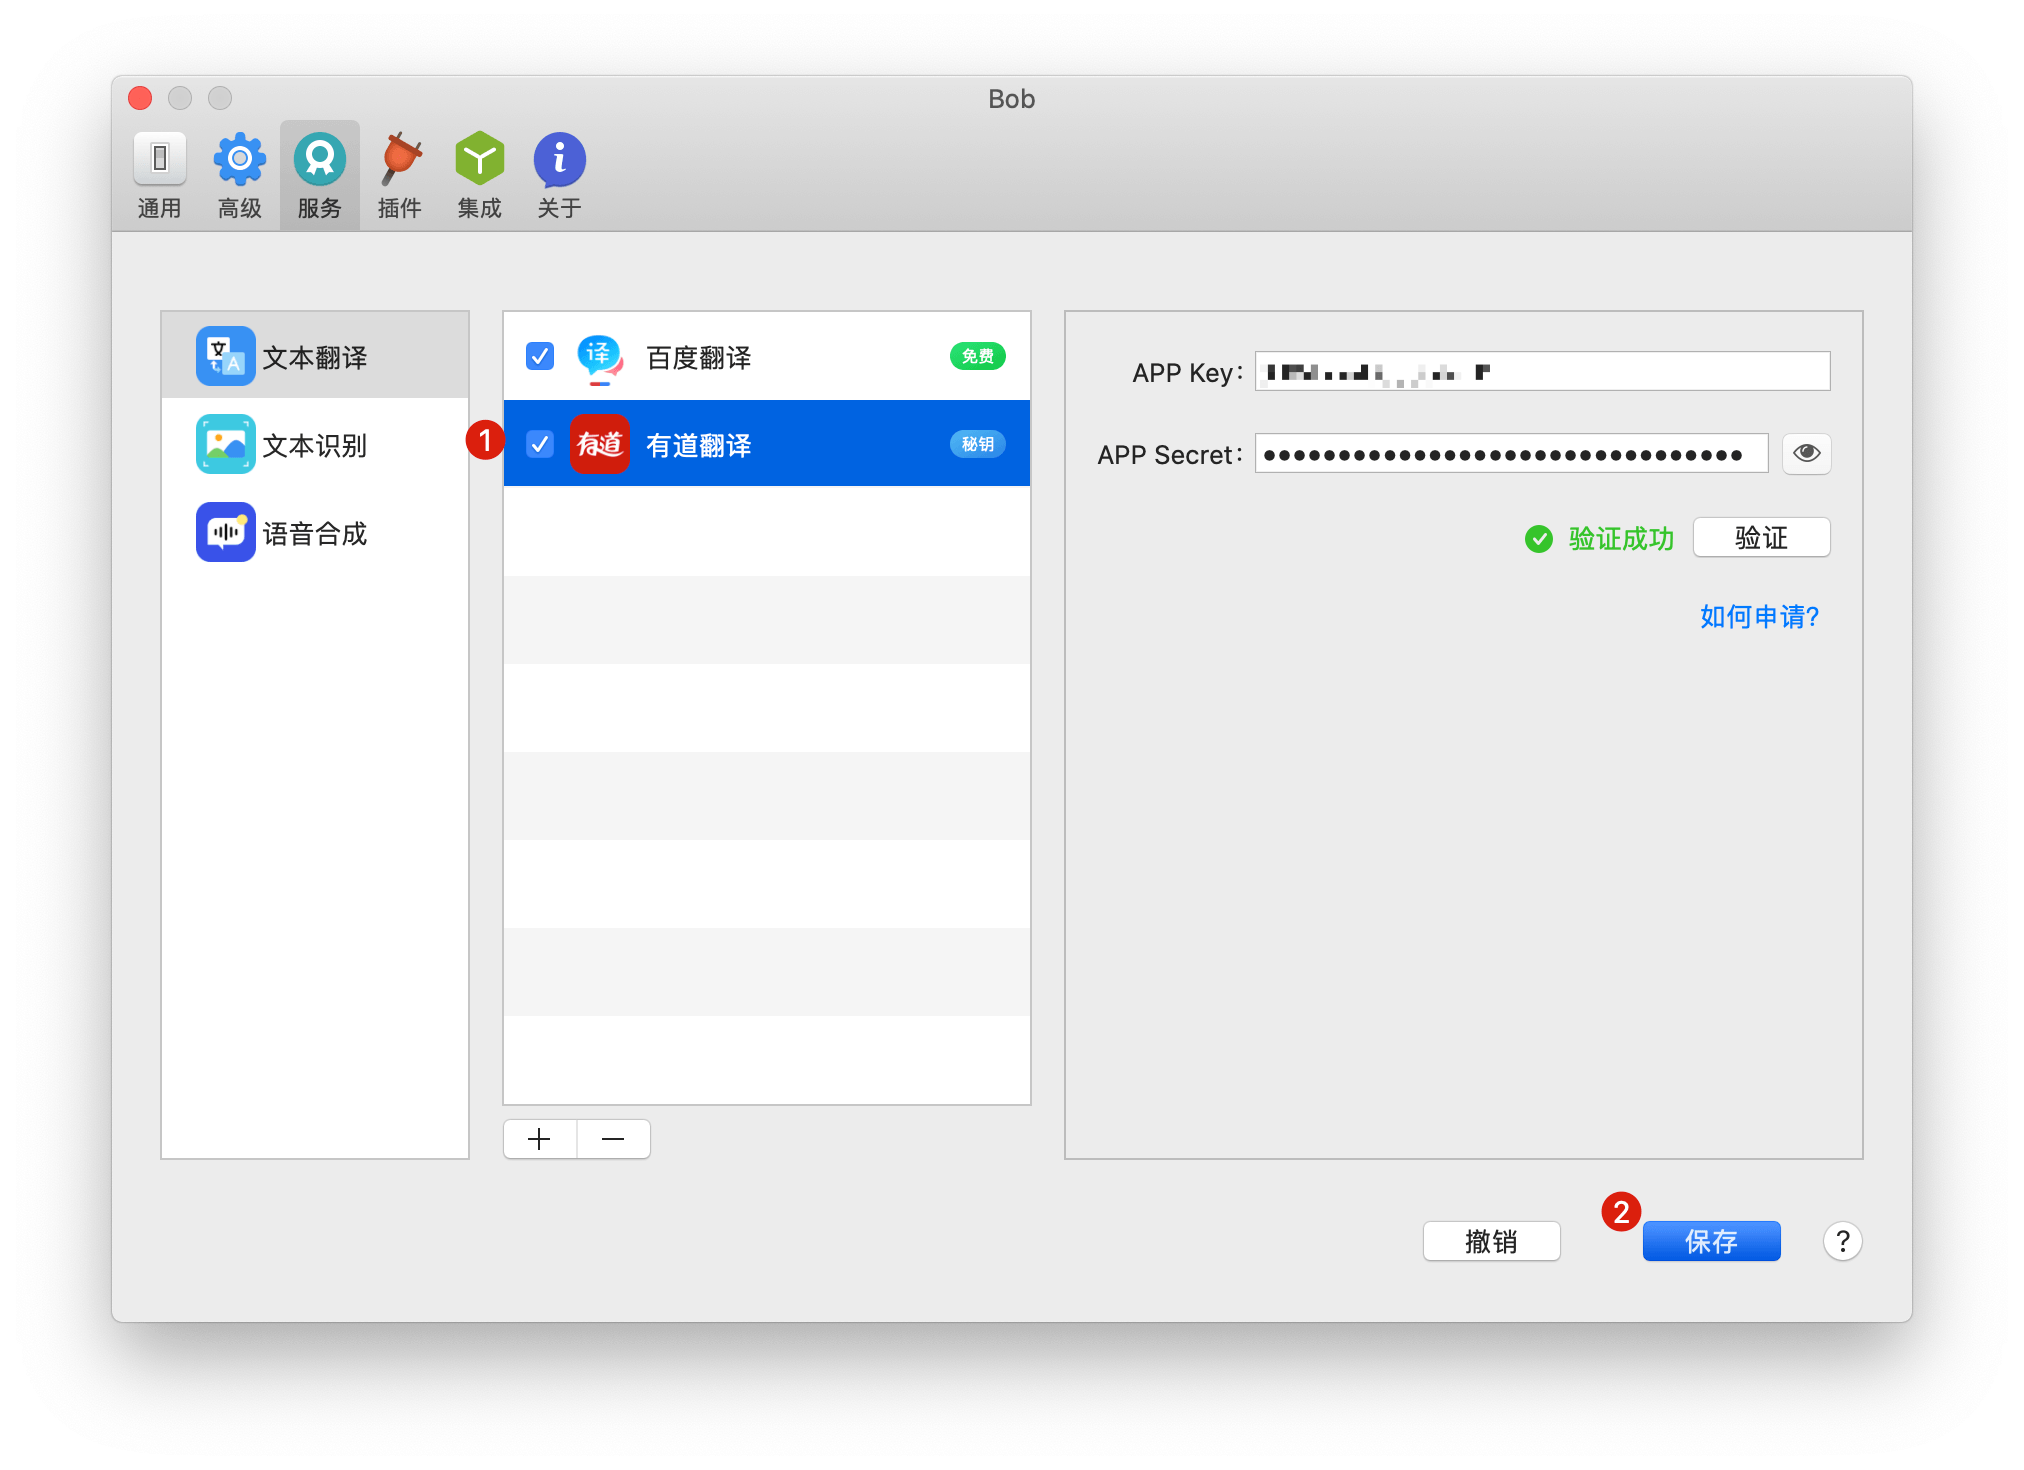Click the 有道翻译 red logo icon
The height and width of the screenshot is (1470, 2024).
(x=599, y=444)
